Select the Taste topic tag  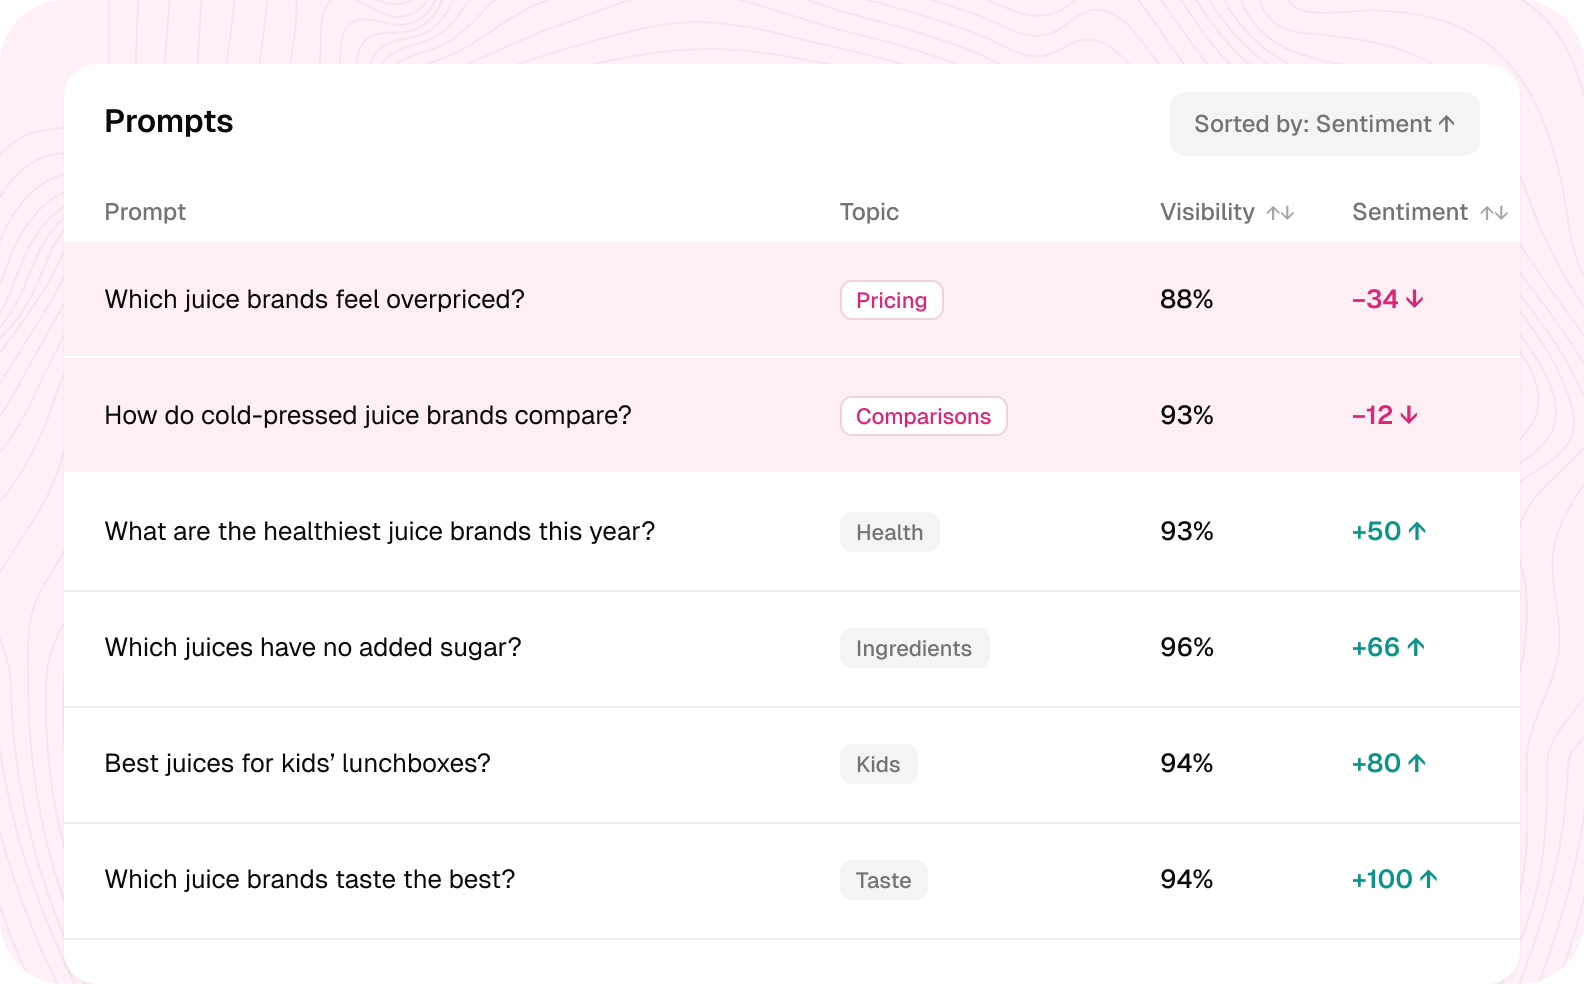(x=884, y=880)
